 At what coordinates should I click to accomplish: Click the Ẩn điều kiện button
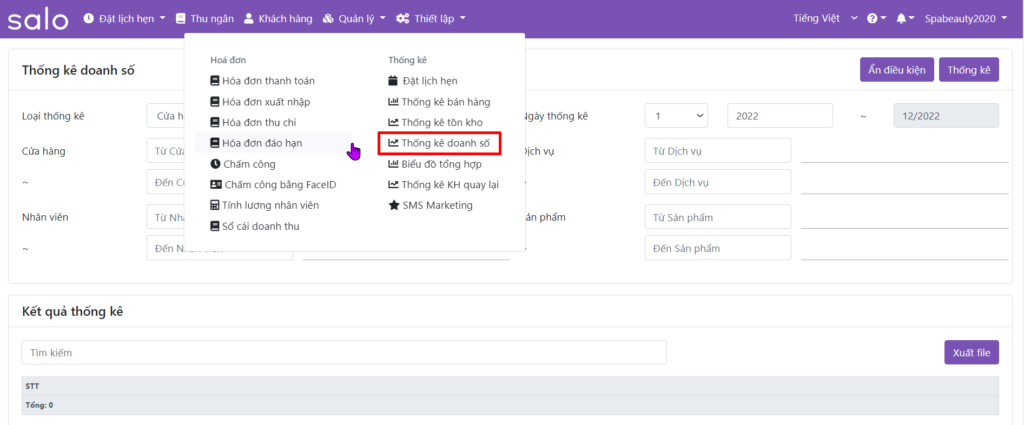coord(897,70)
